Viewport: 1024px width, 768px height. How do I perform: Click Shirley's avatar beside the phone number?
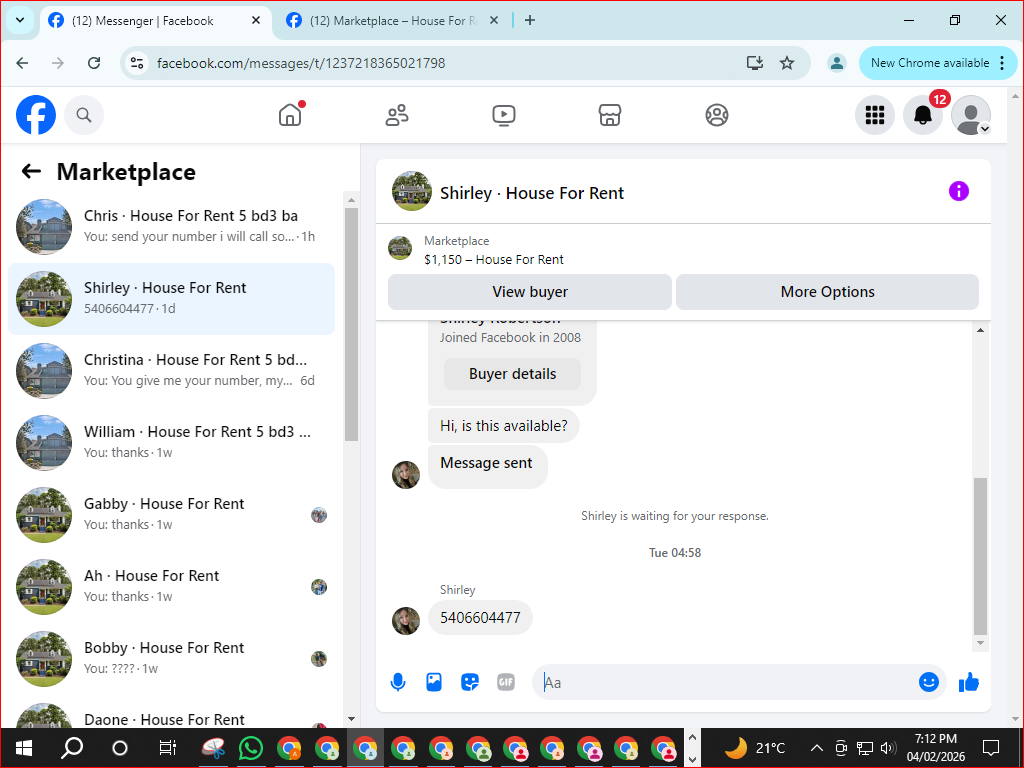click(x=406, y=620)
